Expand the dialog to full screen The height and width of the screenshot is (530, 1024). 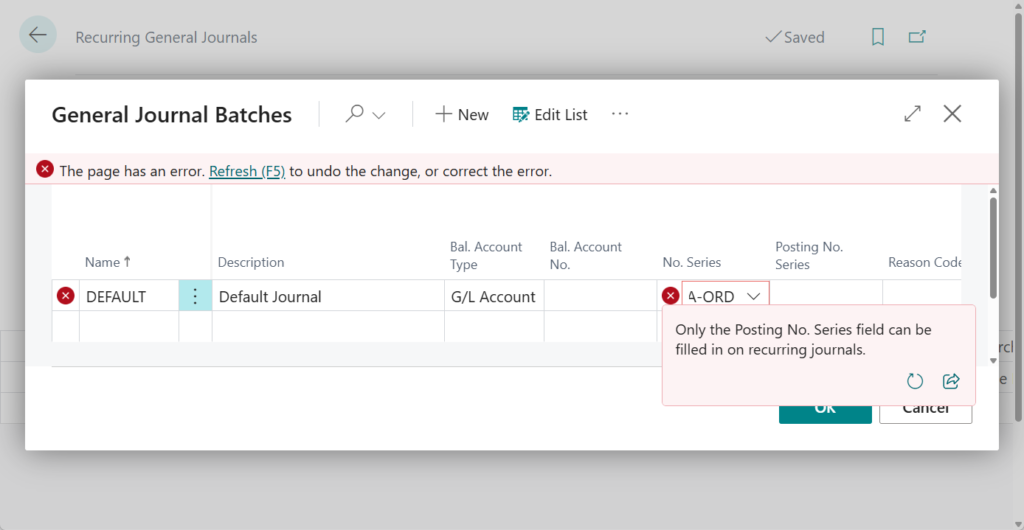[912, 114]
